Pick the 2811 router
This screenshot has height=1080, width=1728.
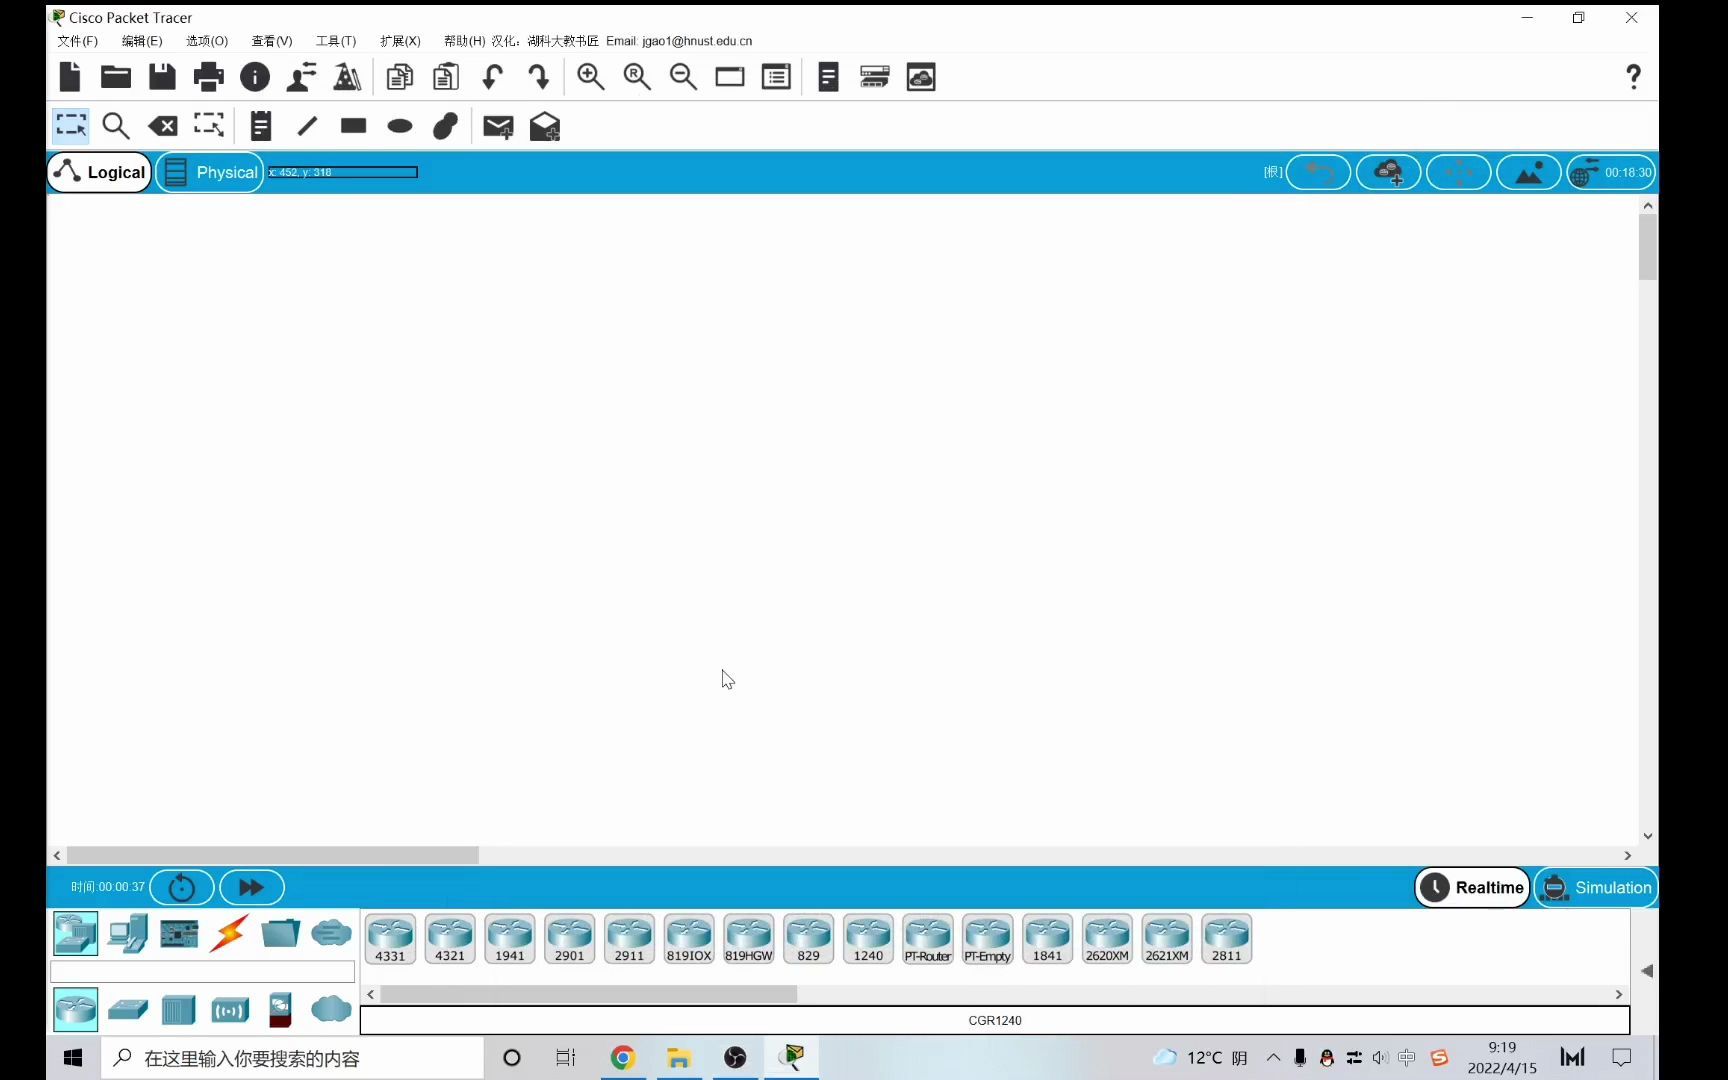pos(1227,939)
